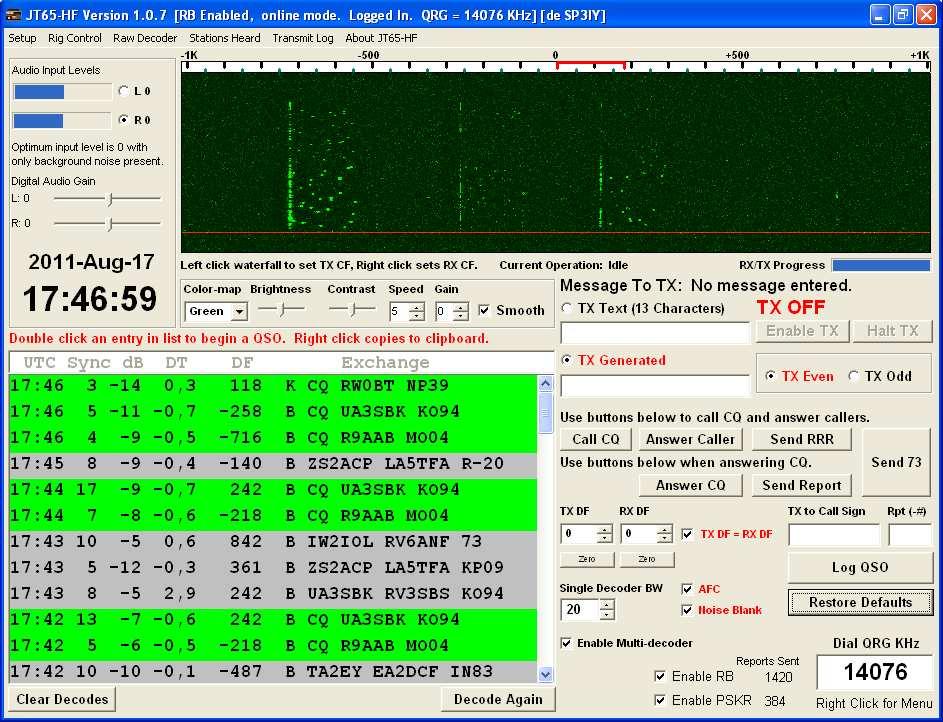Click the Send RRR button
The width and height of the screenshot is (943, 722).
(x=802, y=439)
